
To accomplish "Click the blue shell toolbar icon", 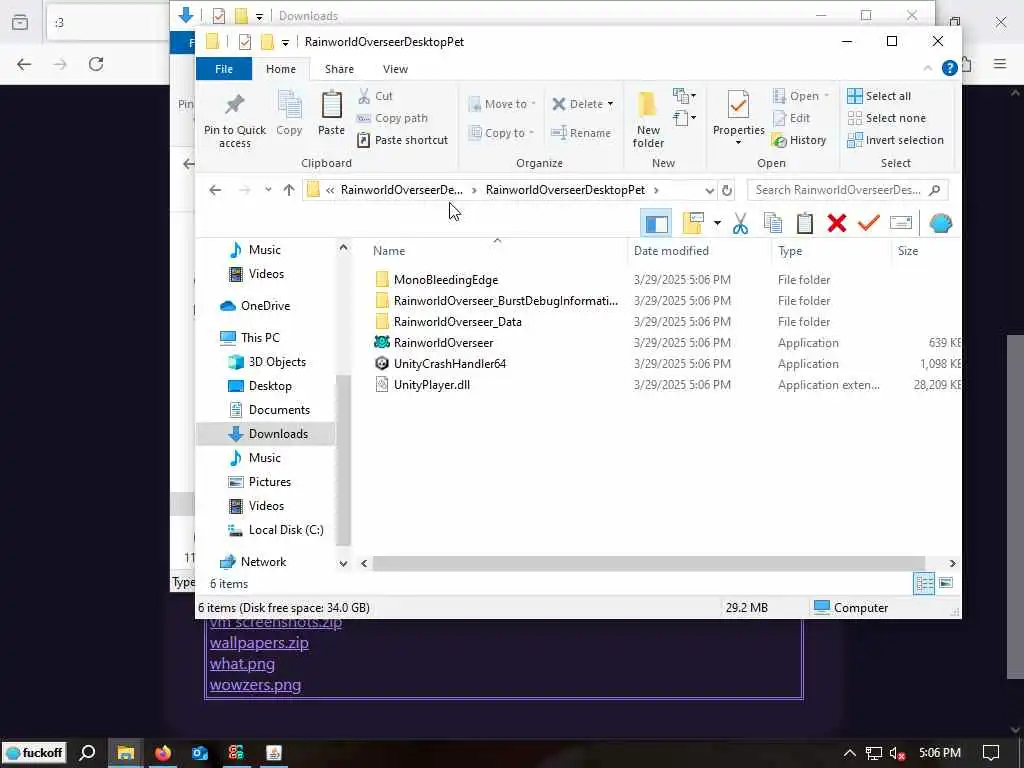I will [x=940, y=223].
